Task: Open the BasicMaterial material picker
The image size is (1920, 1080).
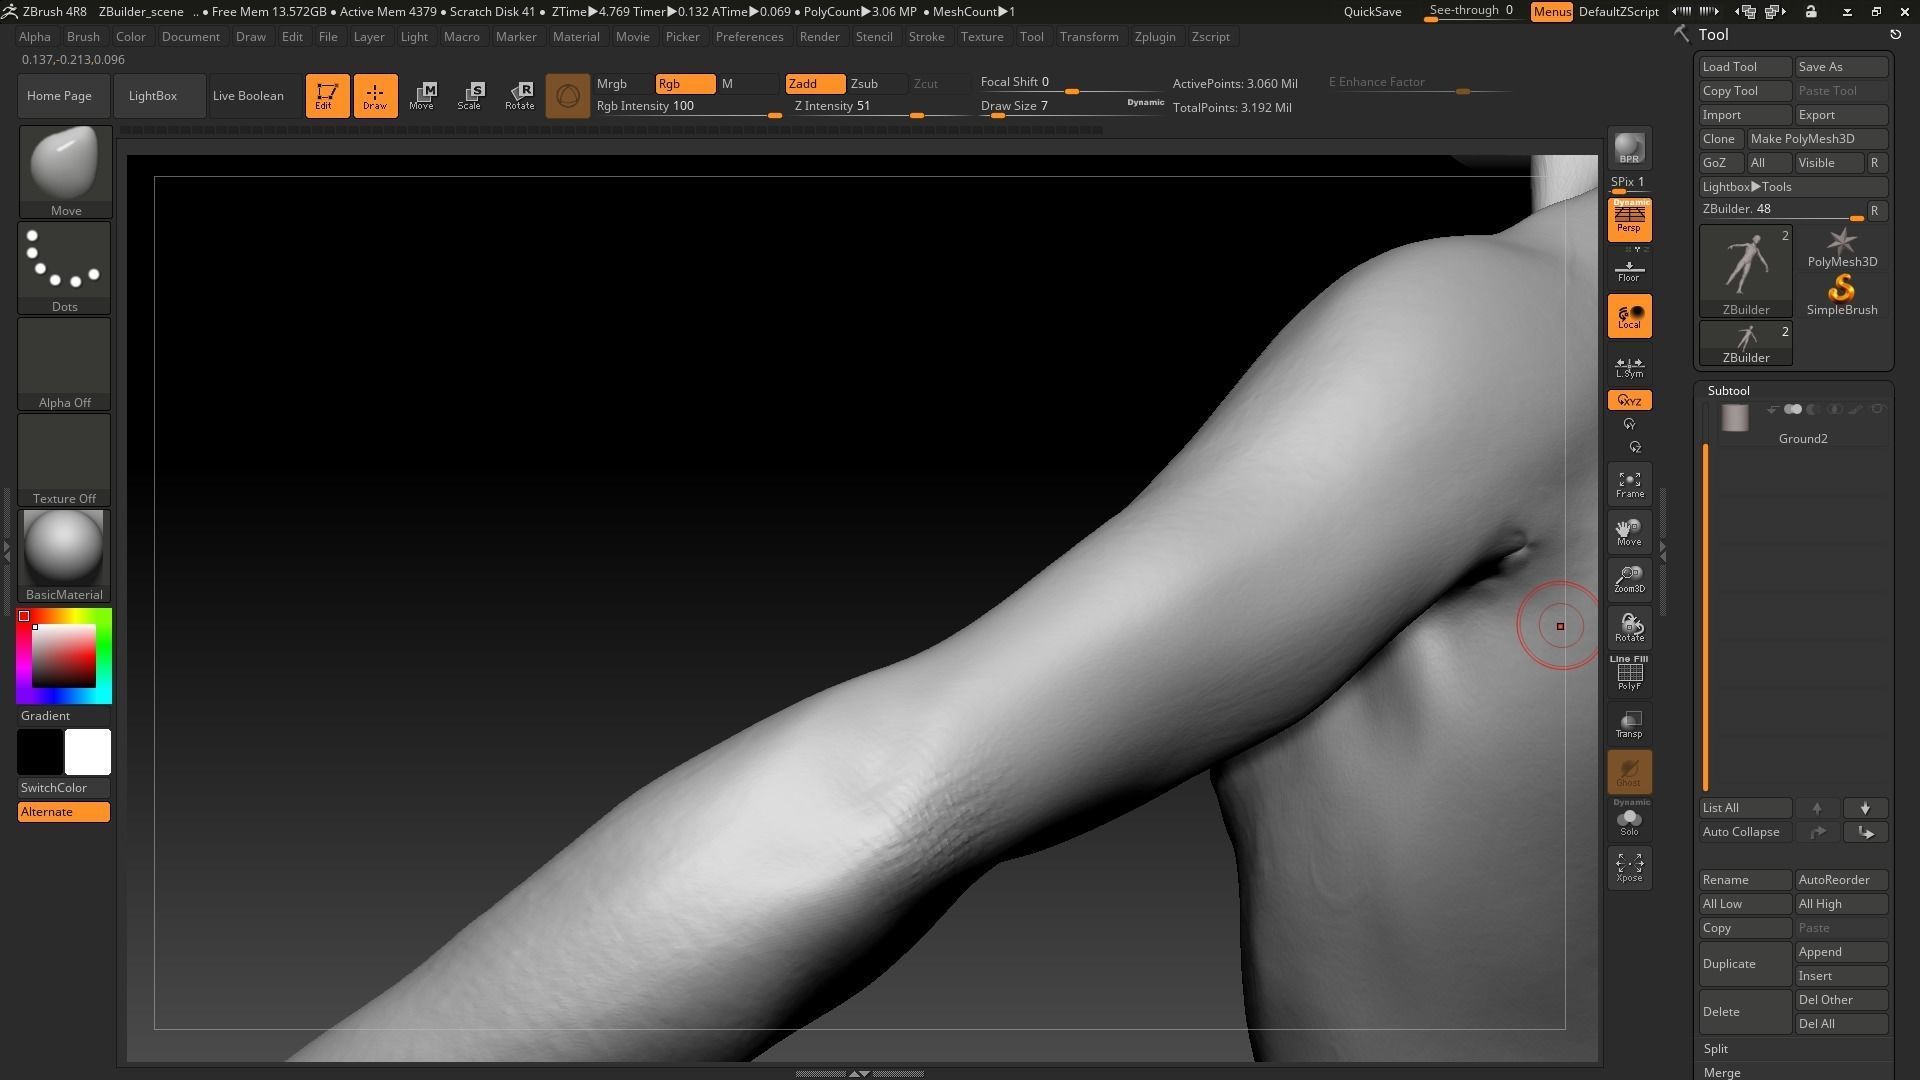Action: pyautogui.click(x=65, y=555)
